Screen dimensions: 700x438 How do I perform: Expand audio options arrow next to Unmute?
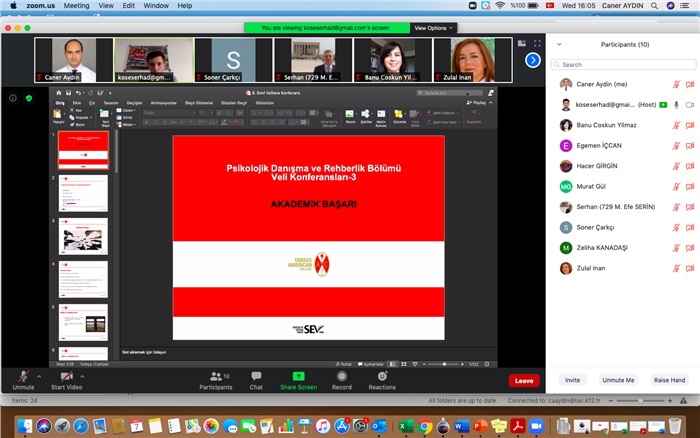point(39,376)
